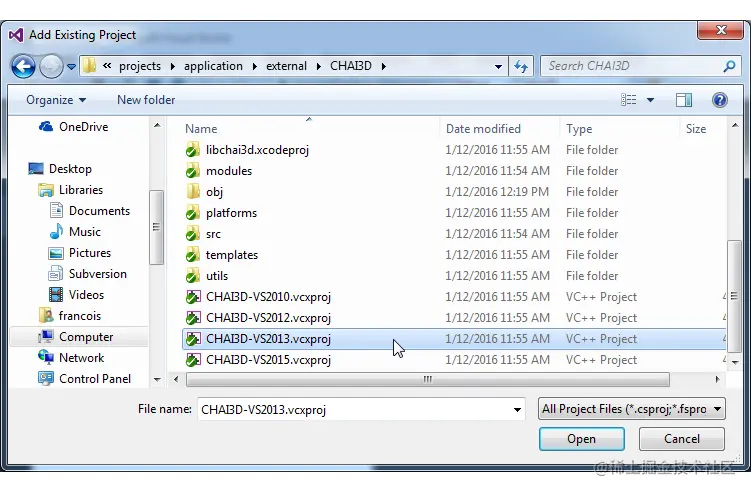Click the Open button

pyautogui.click(x=581, y=439)
